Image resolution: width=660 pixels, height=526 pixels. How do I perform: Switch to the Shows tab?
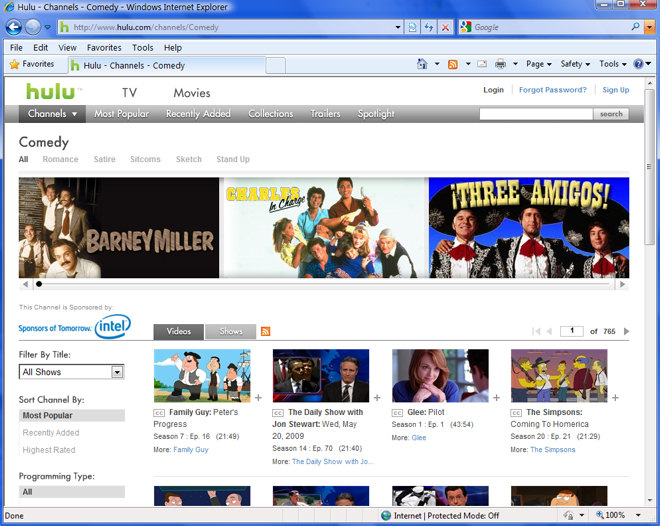point(231,332)
